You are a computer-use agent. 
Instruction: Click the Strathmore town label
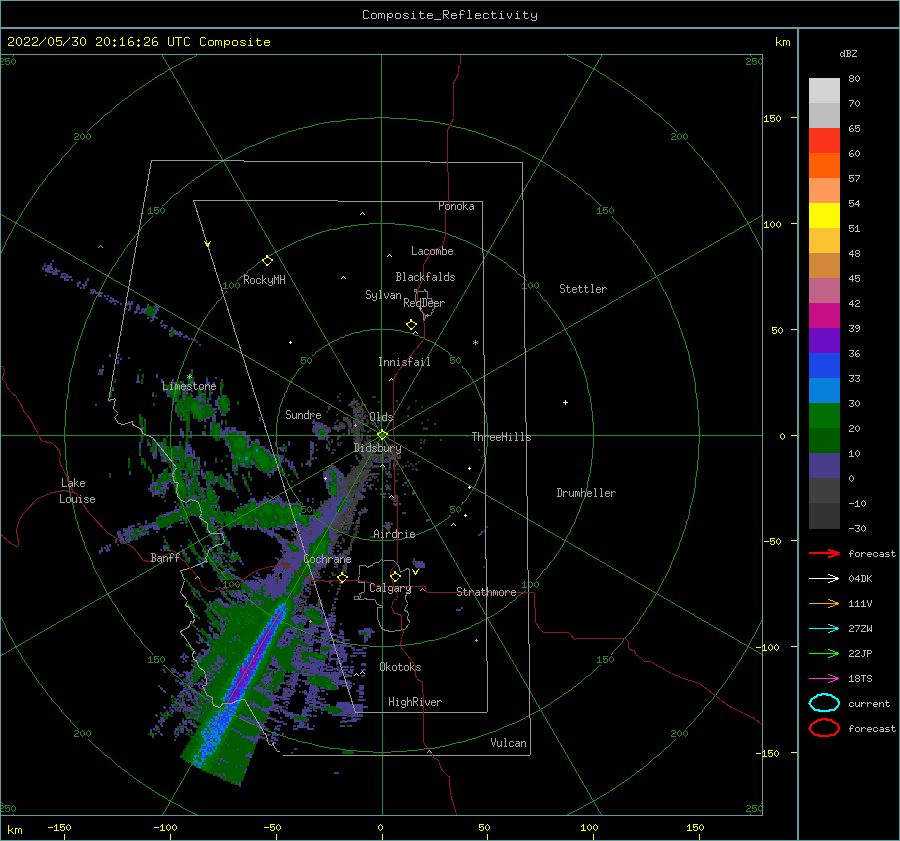(x=486, y=592)
